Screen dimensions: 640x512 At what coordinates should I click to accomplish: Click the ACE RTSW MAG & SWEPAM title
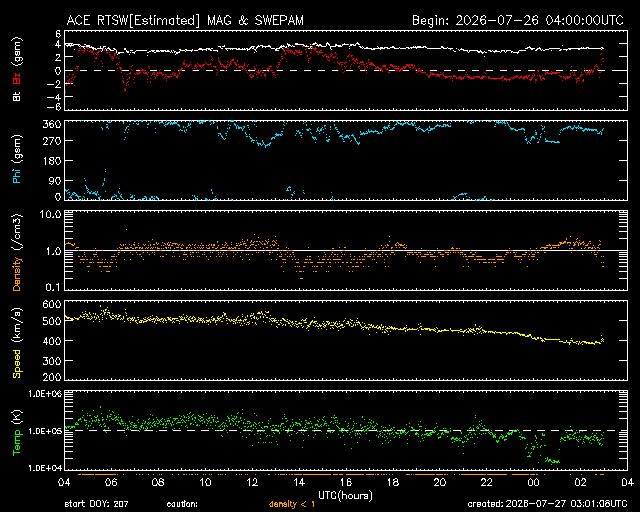coord(185,20)
